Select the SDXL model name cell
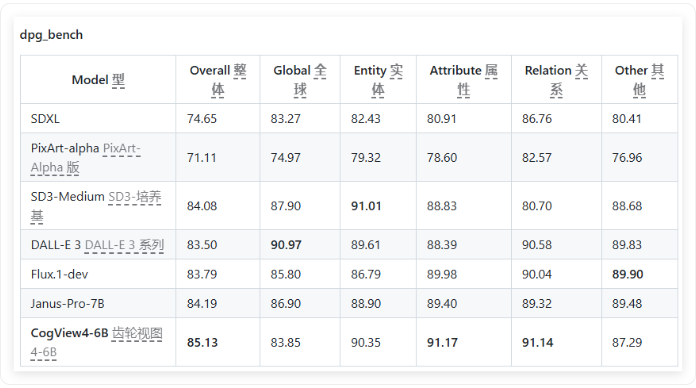 pyautogui.click(x=98, y=119)
